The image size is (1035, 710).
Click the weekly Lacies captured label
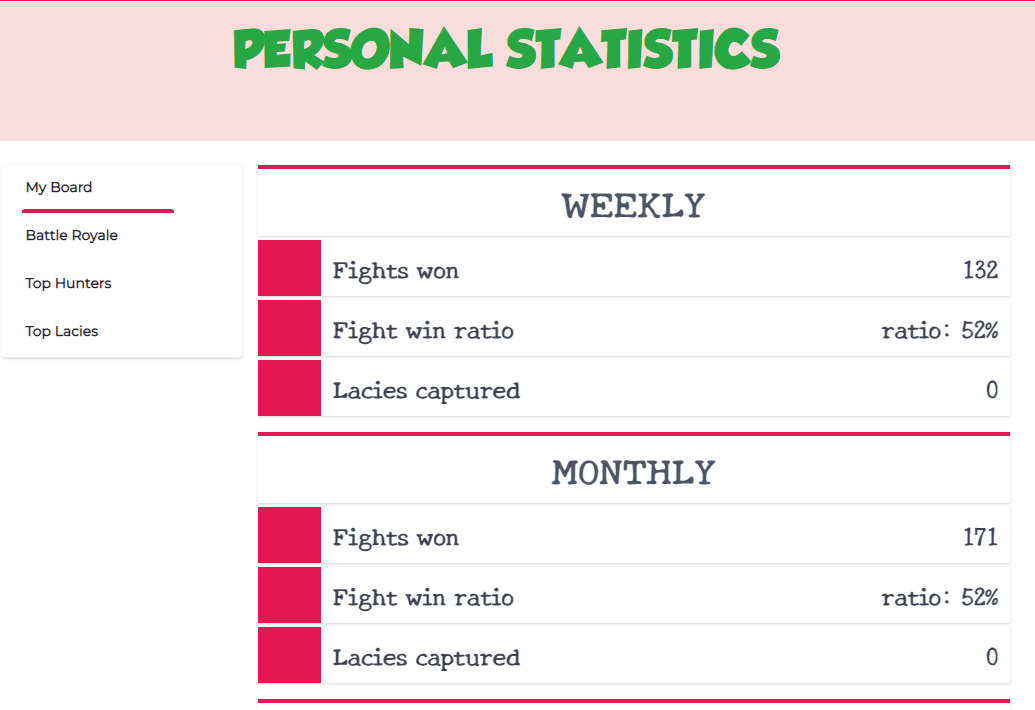click(x=426, y=391)
